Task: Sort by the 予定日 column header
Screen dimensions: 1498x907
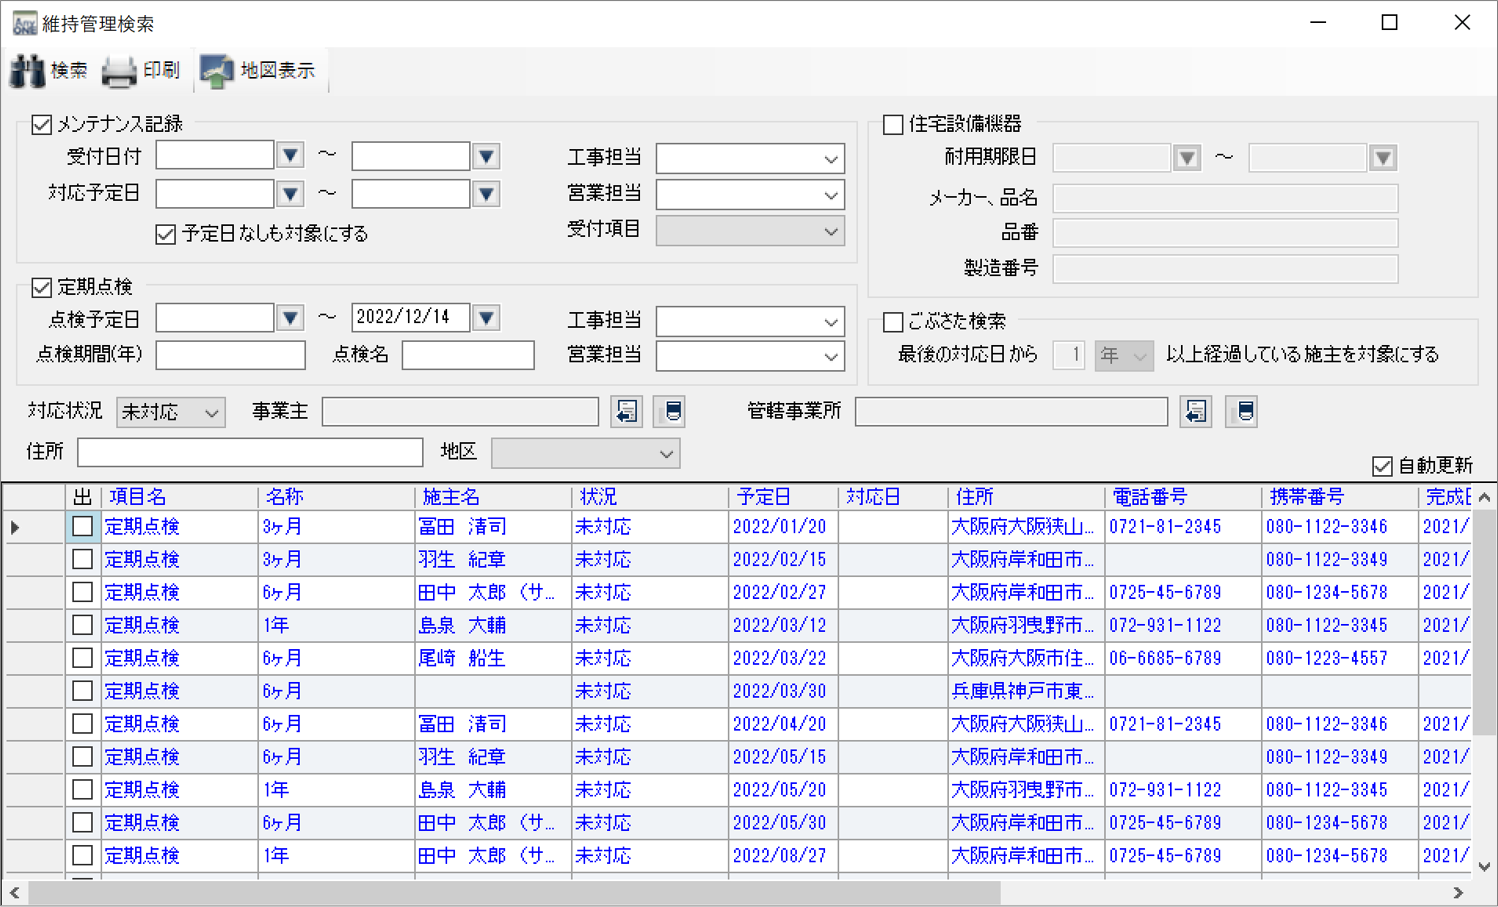Action: click(764, 497)
